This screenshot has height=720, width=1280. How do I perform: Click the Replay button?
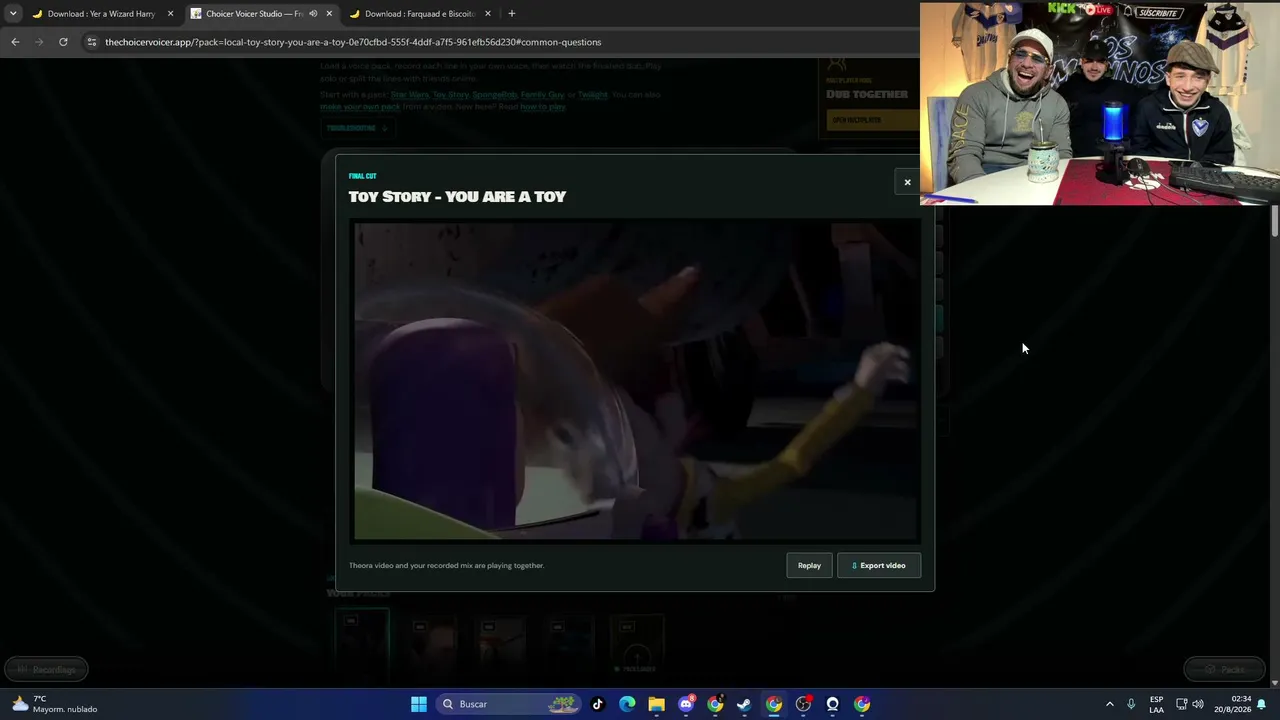point(809,566)
